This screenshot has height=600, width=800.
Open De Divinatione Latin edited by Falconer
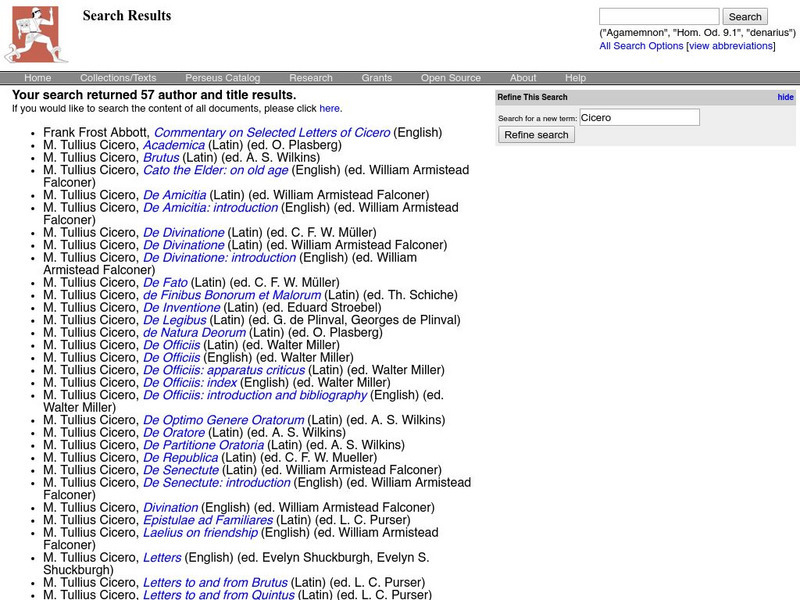pyautogui.click(x=184, y=245)
